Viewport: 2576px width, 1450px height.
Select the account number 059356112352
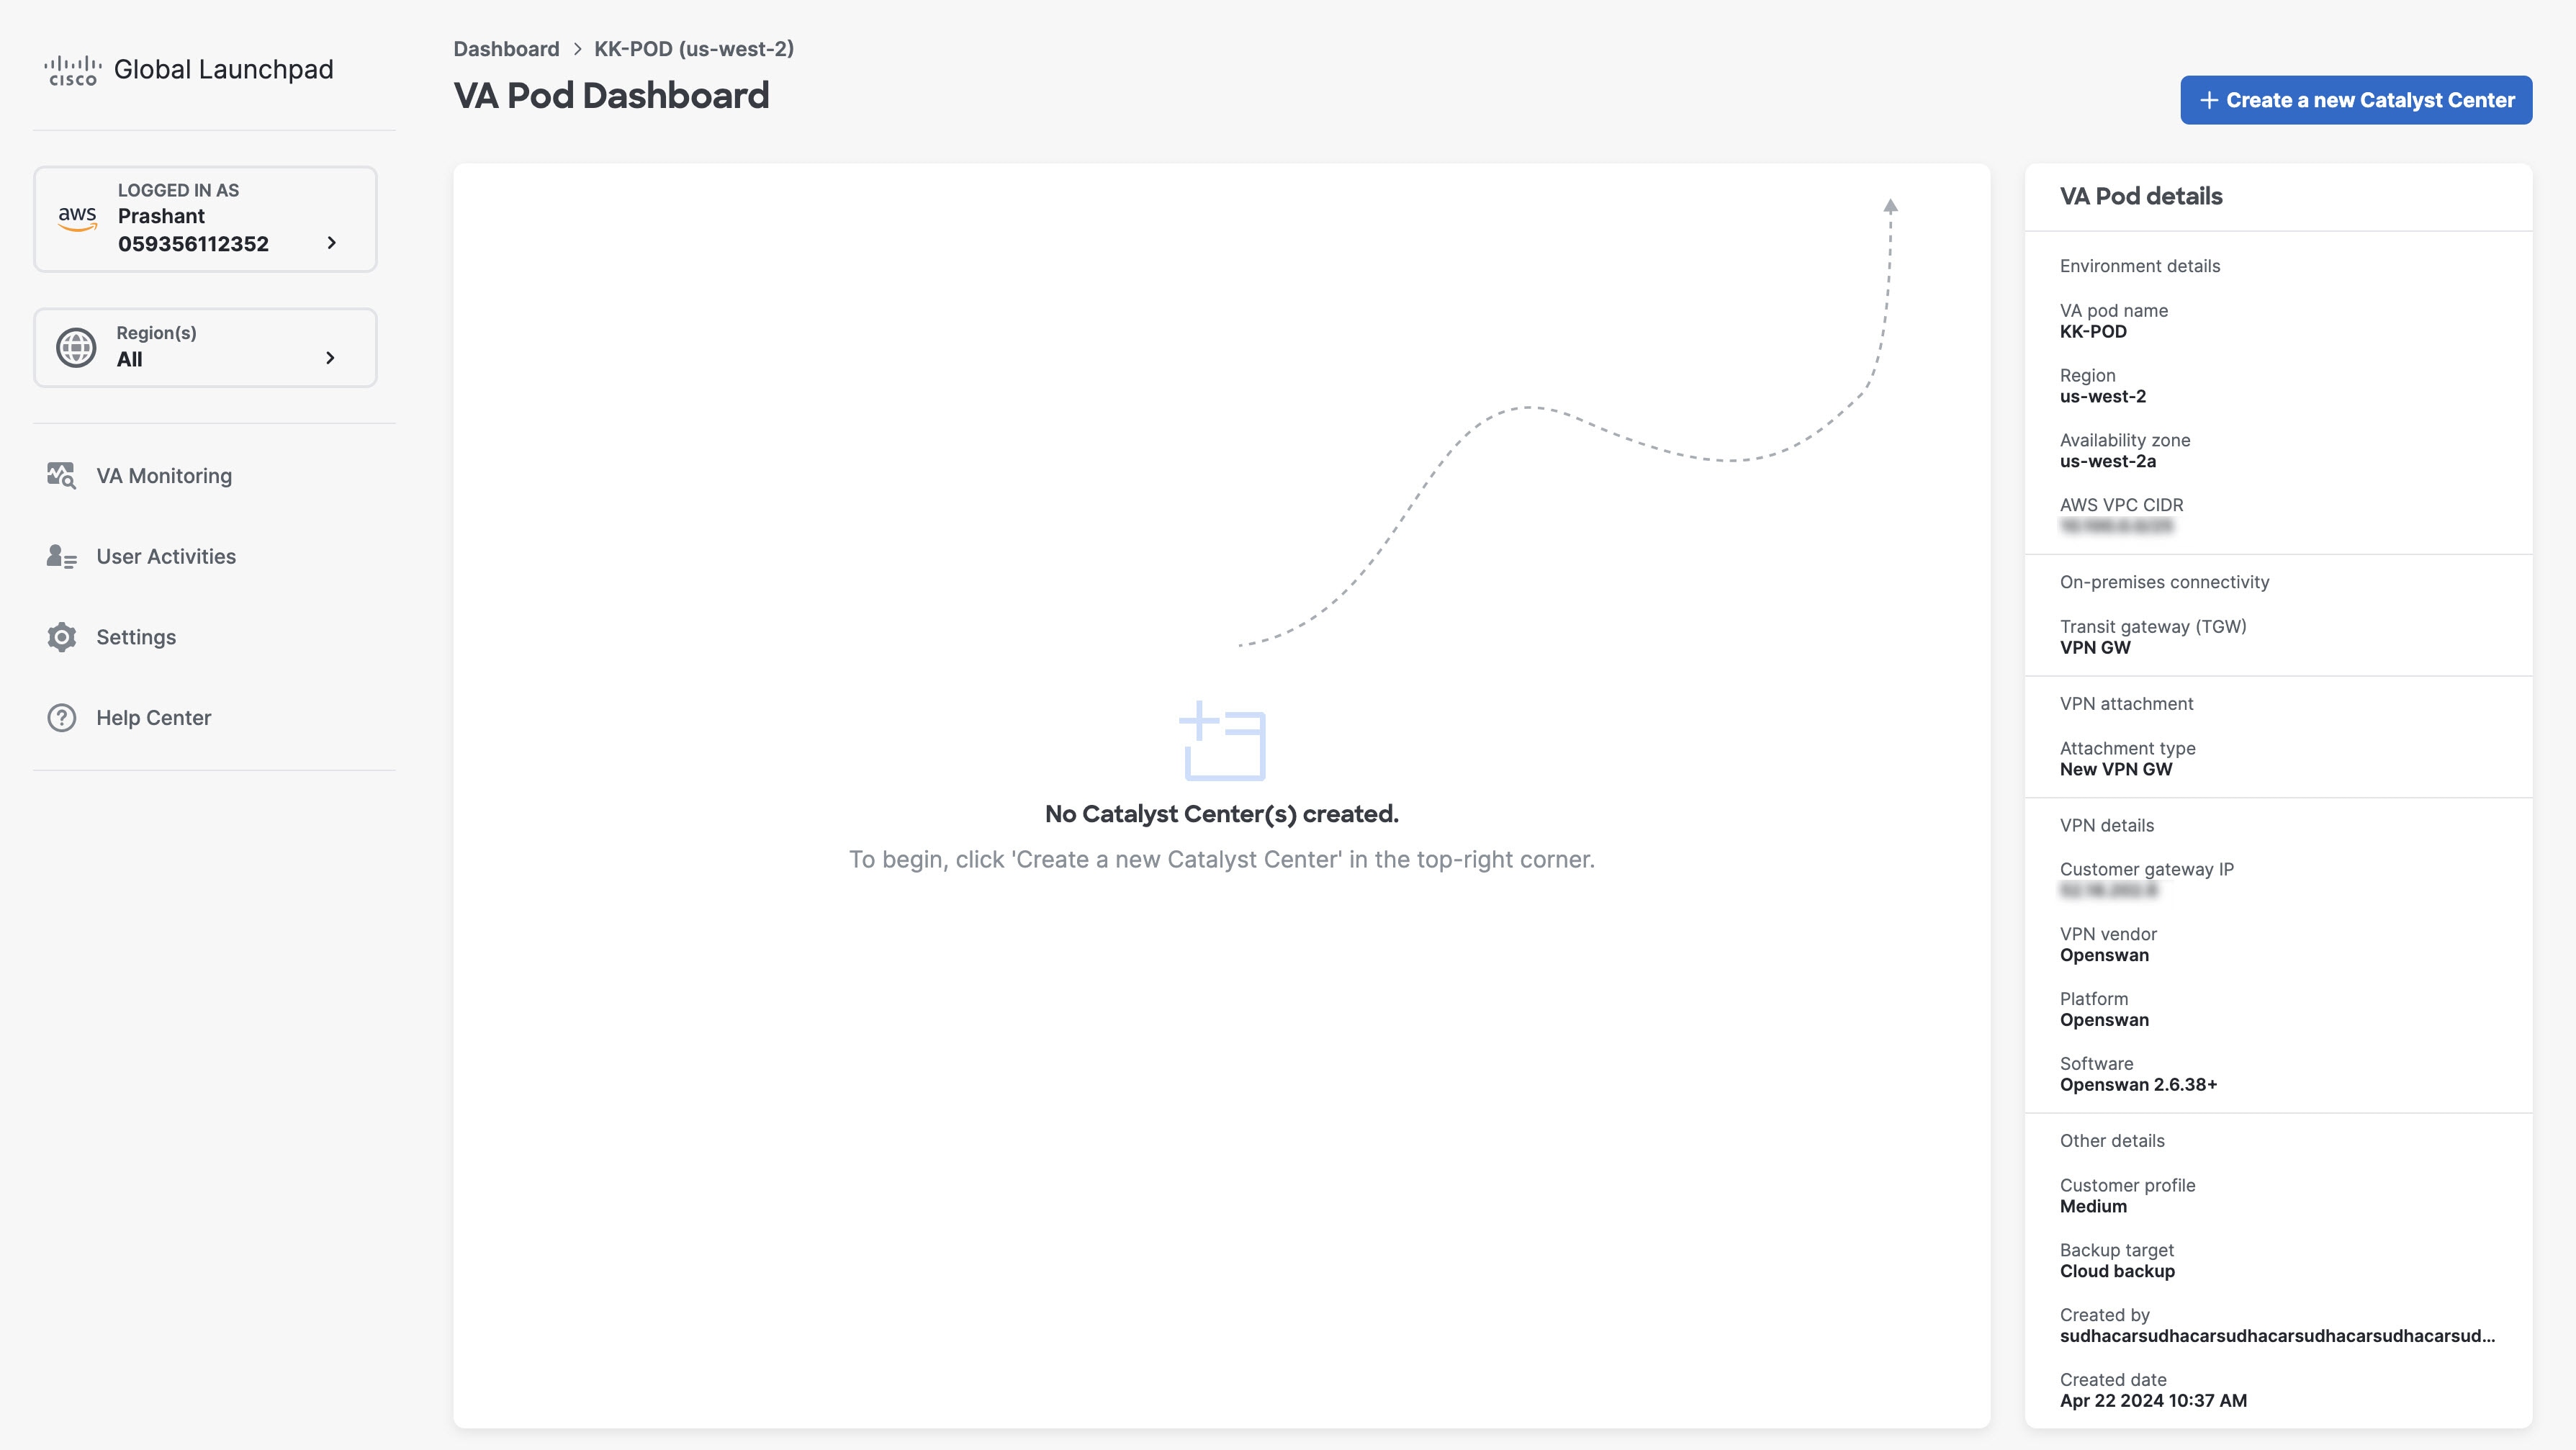[x=193, y=244]
